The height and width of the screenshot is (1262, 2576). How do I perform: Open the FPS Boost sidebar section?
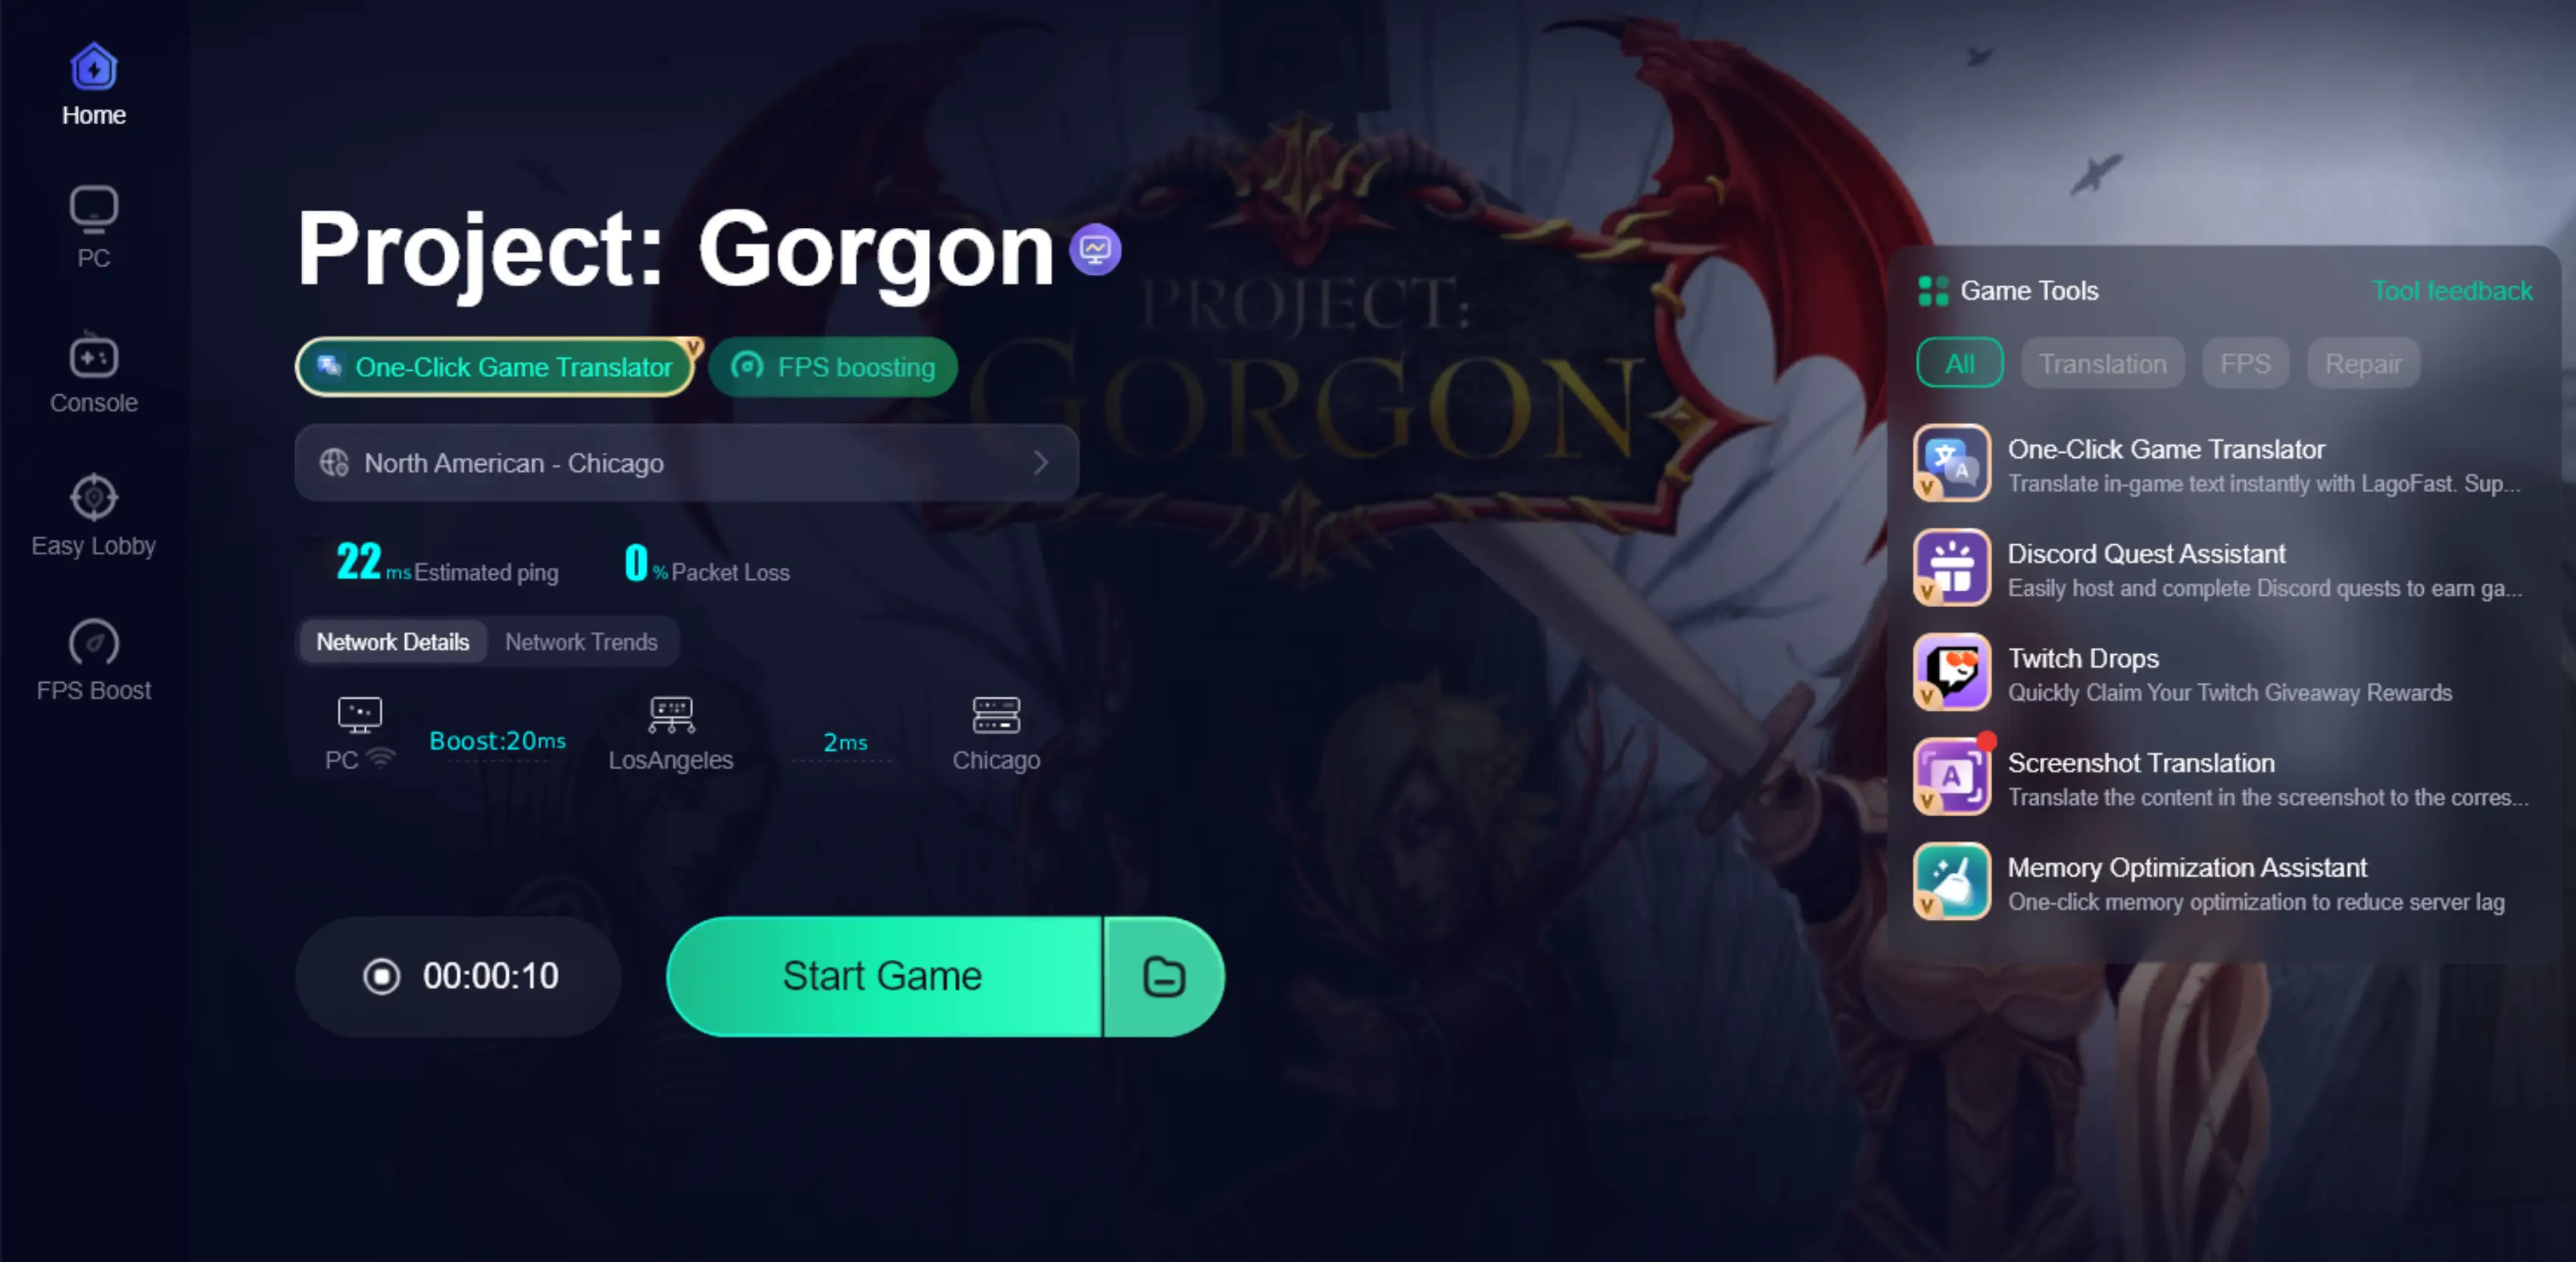[x=94, y=660]
